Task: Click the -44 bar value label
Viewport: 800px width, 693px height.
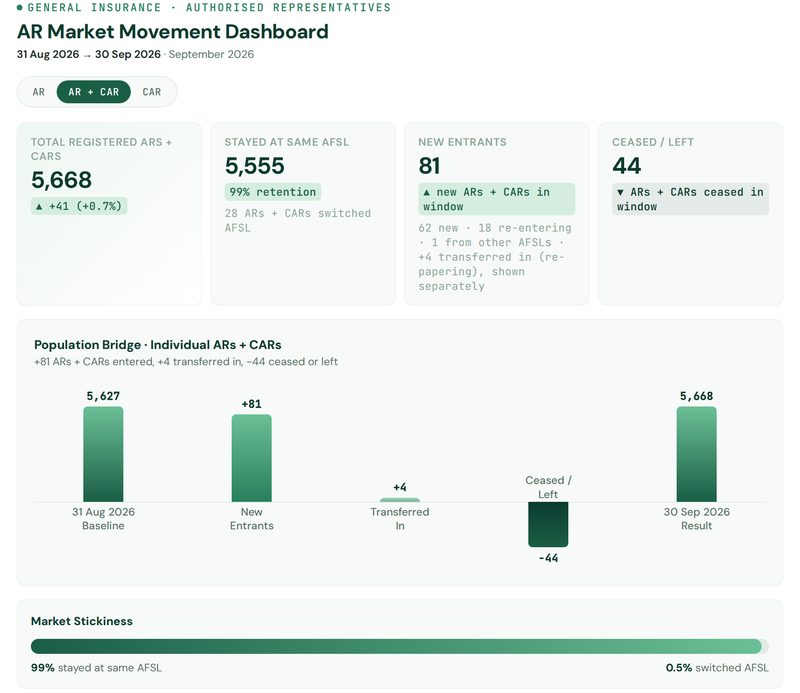Action: click(548, 558)
